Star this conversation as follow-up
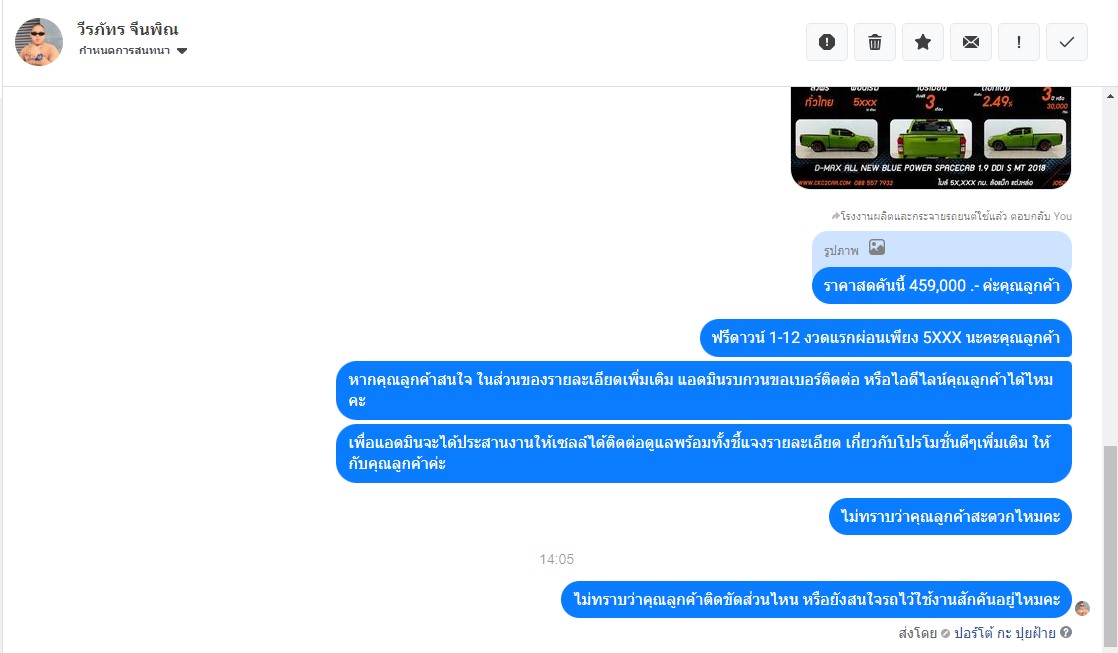 pyautogui.click(x=923, y=42)
